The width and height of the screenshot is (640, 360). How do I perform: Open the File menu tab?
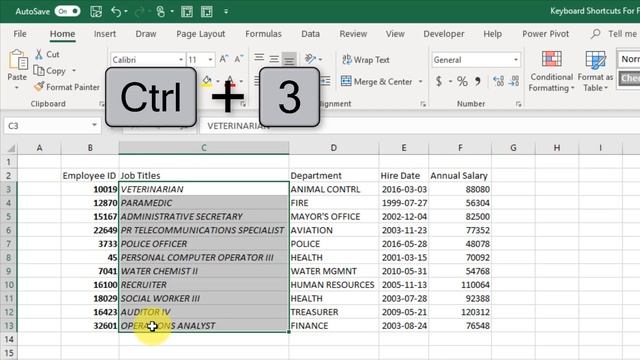[20, 34]
